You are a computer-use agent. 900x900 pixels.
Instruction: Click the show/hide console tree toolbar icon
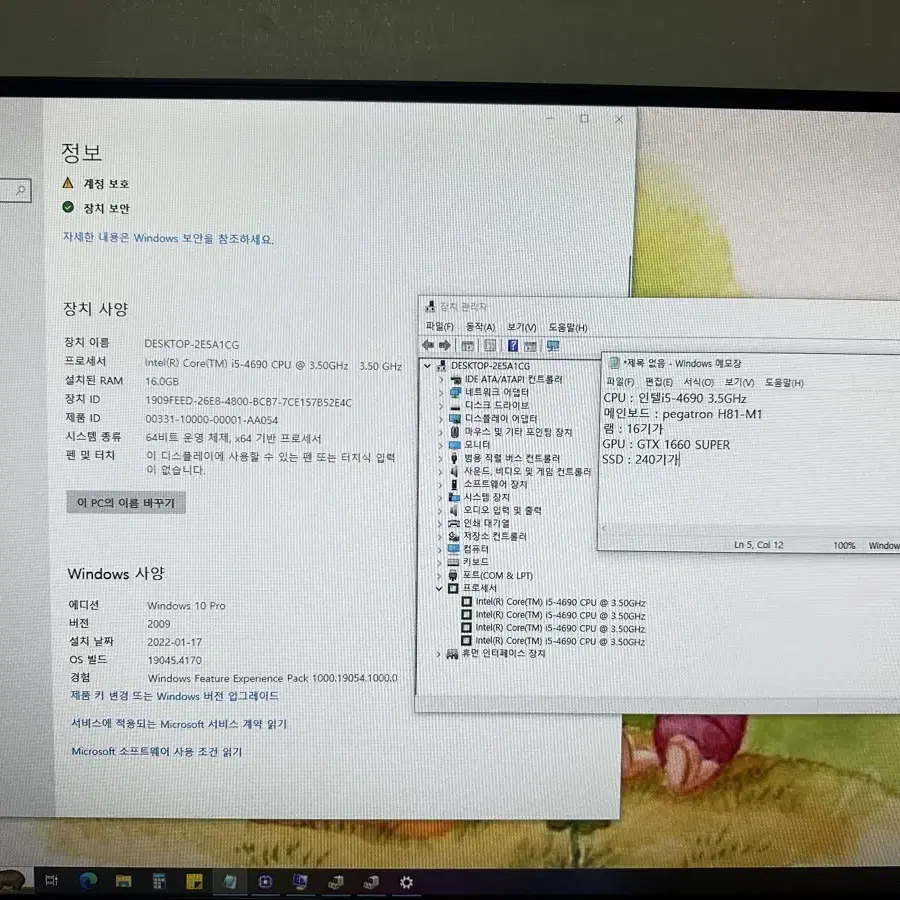point(468,346)
